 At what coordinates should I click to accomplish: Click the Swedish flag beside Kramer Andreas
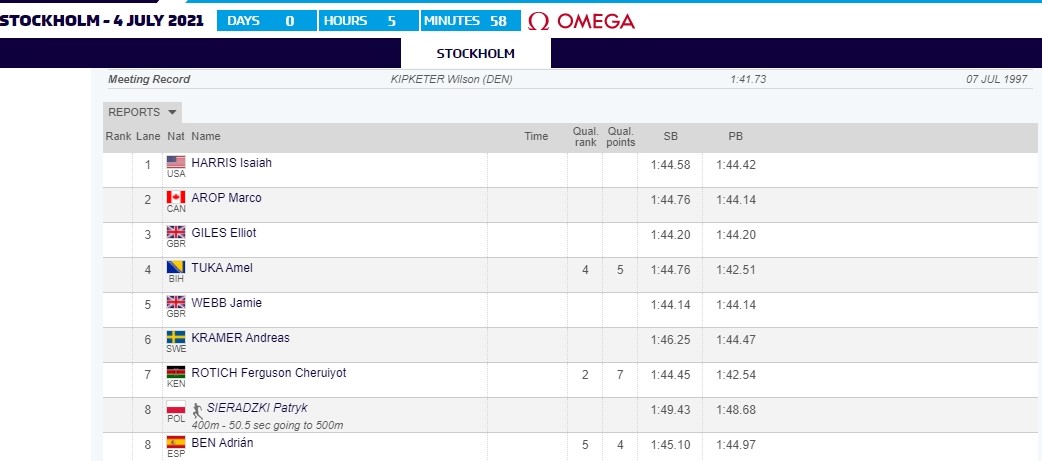tap(176, 337)
